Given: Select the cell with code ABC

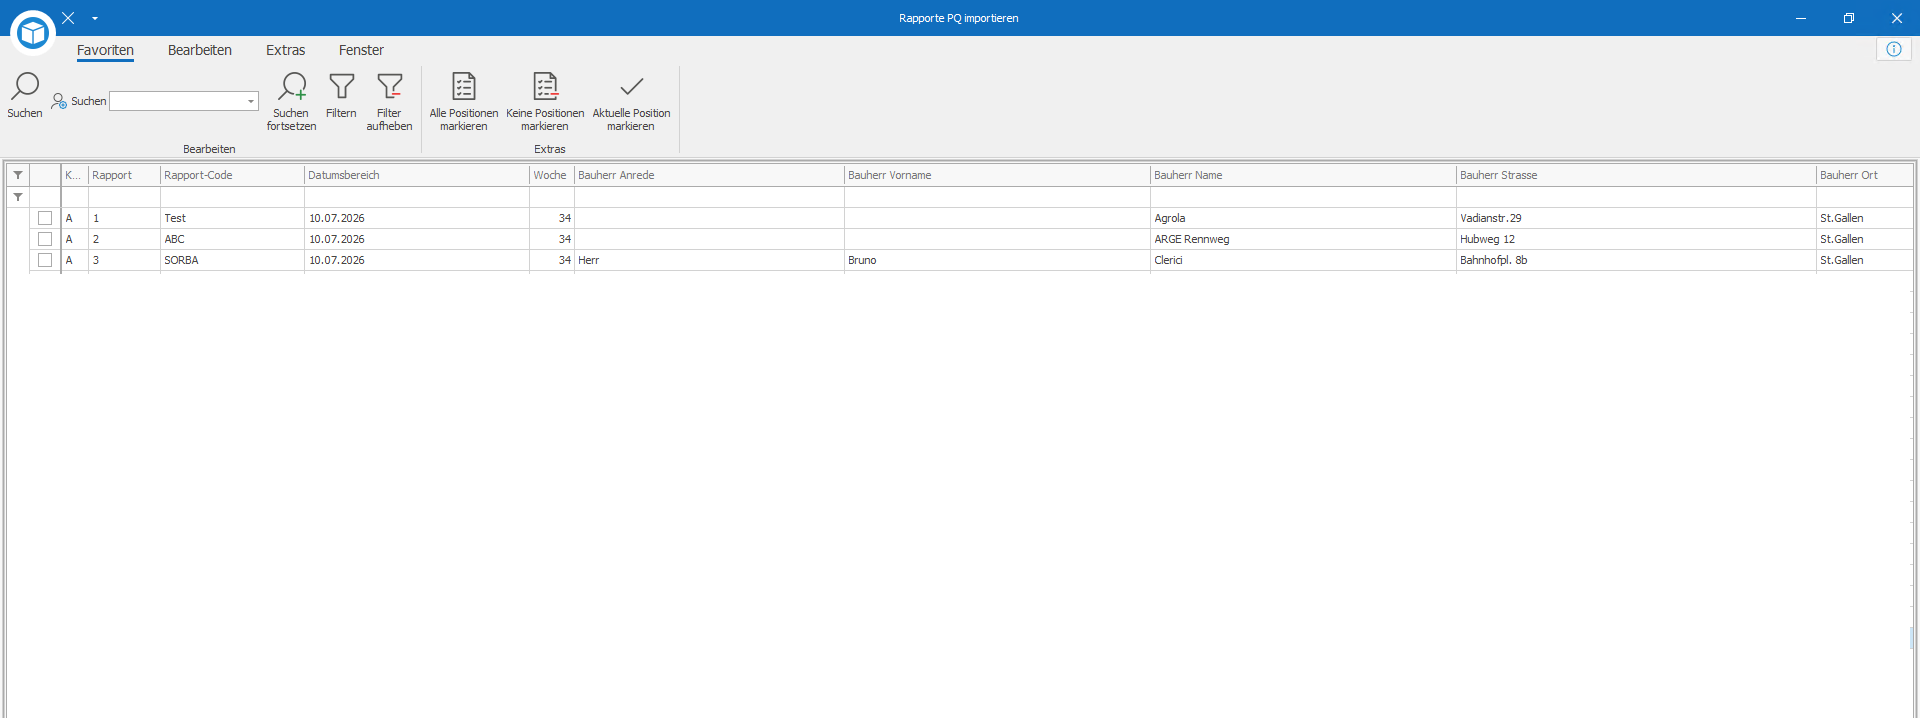Looking at the screenshot, I should click(232, 239).
